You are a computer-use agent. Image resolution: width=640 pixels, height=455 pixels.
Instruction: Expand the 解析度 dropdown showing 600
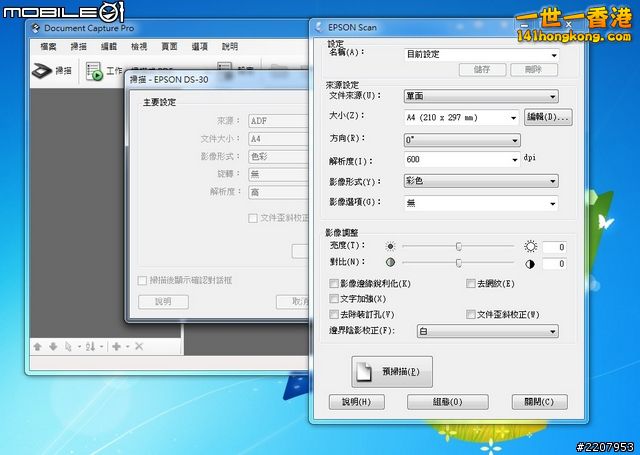click(x=461, y=160)
